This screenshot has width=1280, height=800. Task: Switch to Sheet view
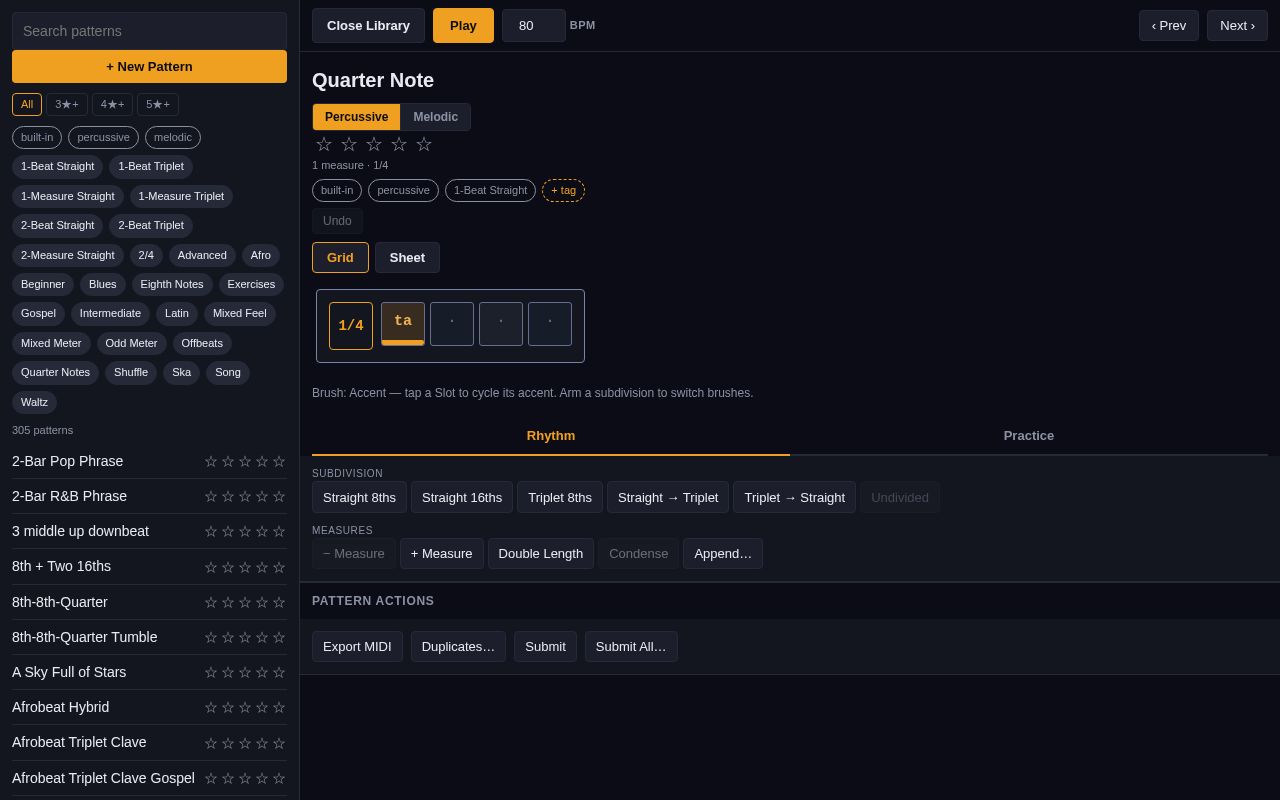407,257
